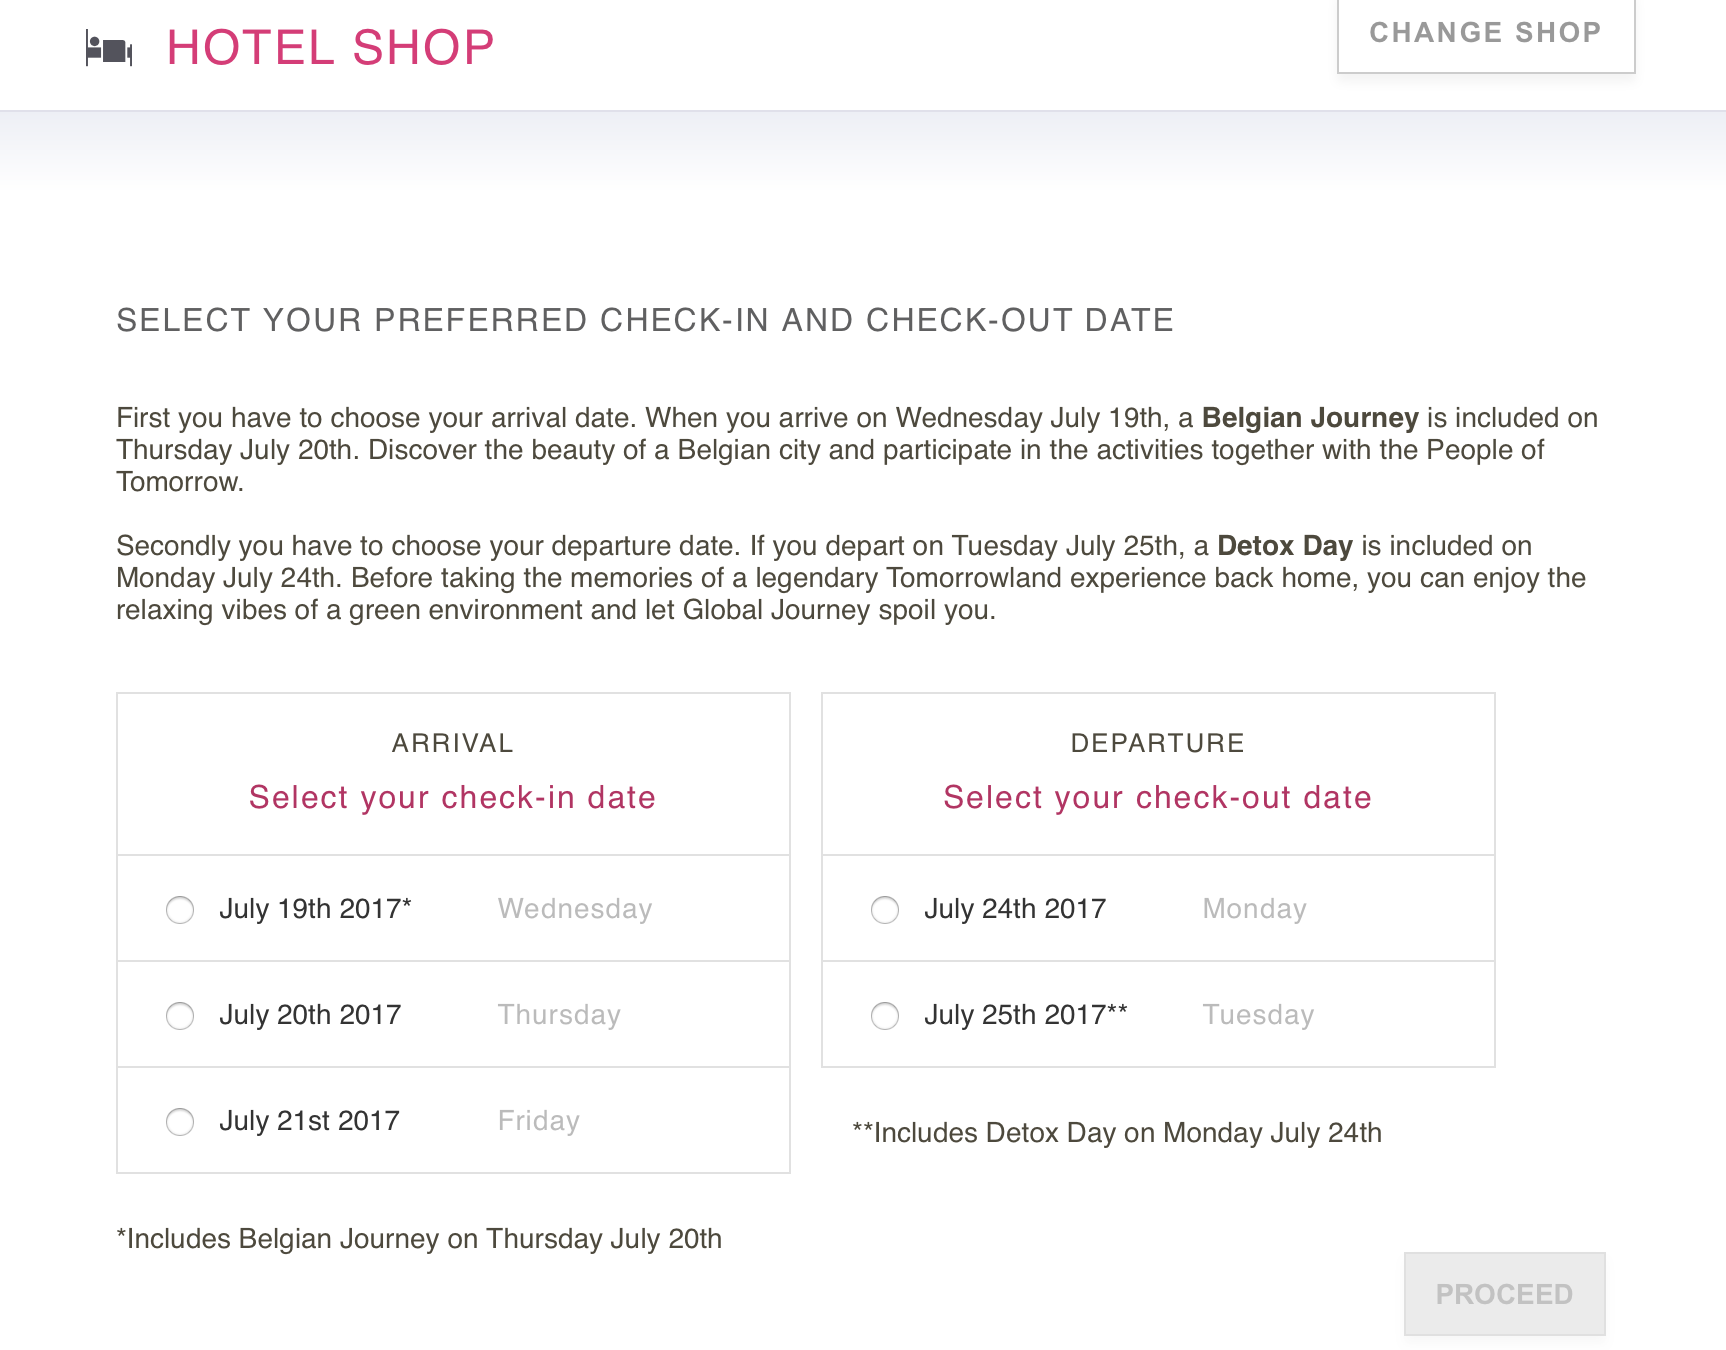Click the CHANGE SHOP button
The image size is (1726, 1350).
click(1486, 33)
